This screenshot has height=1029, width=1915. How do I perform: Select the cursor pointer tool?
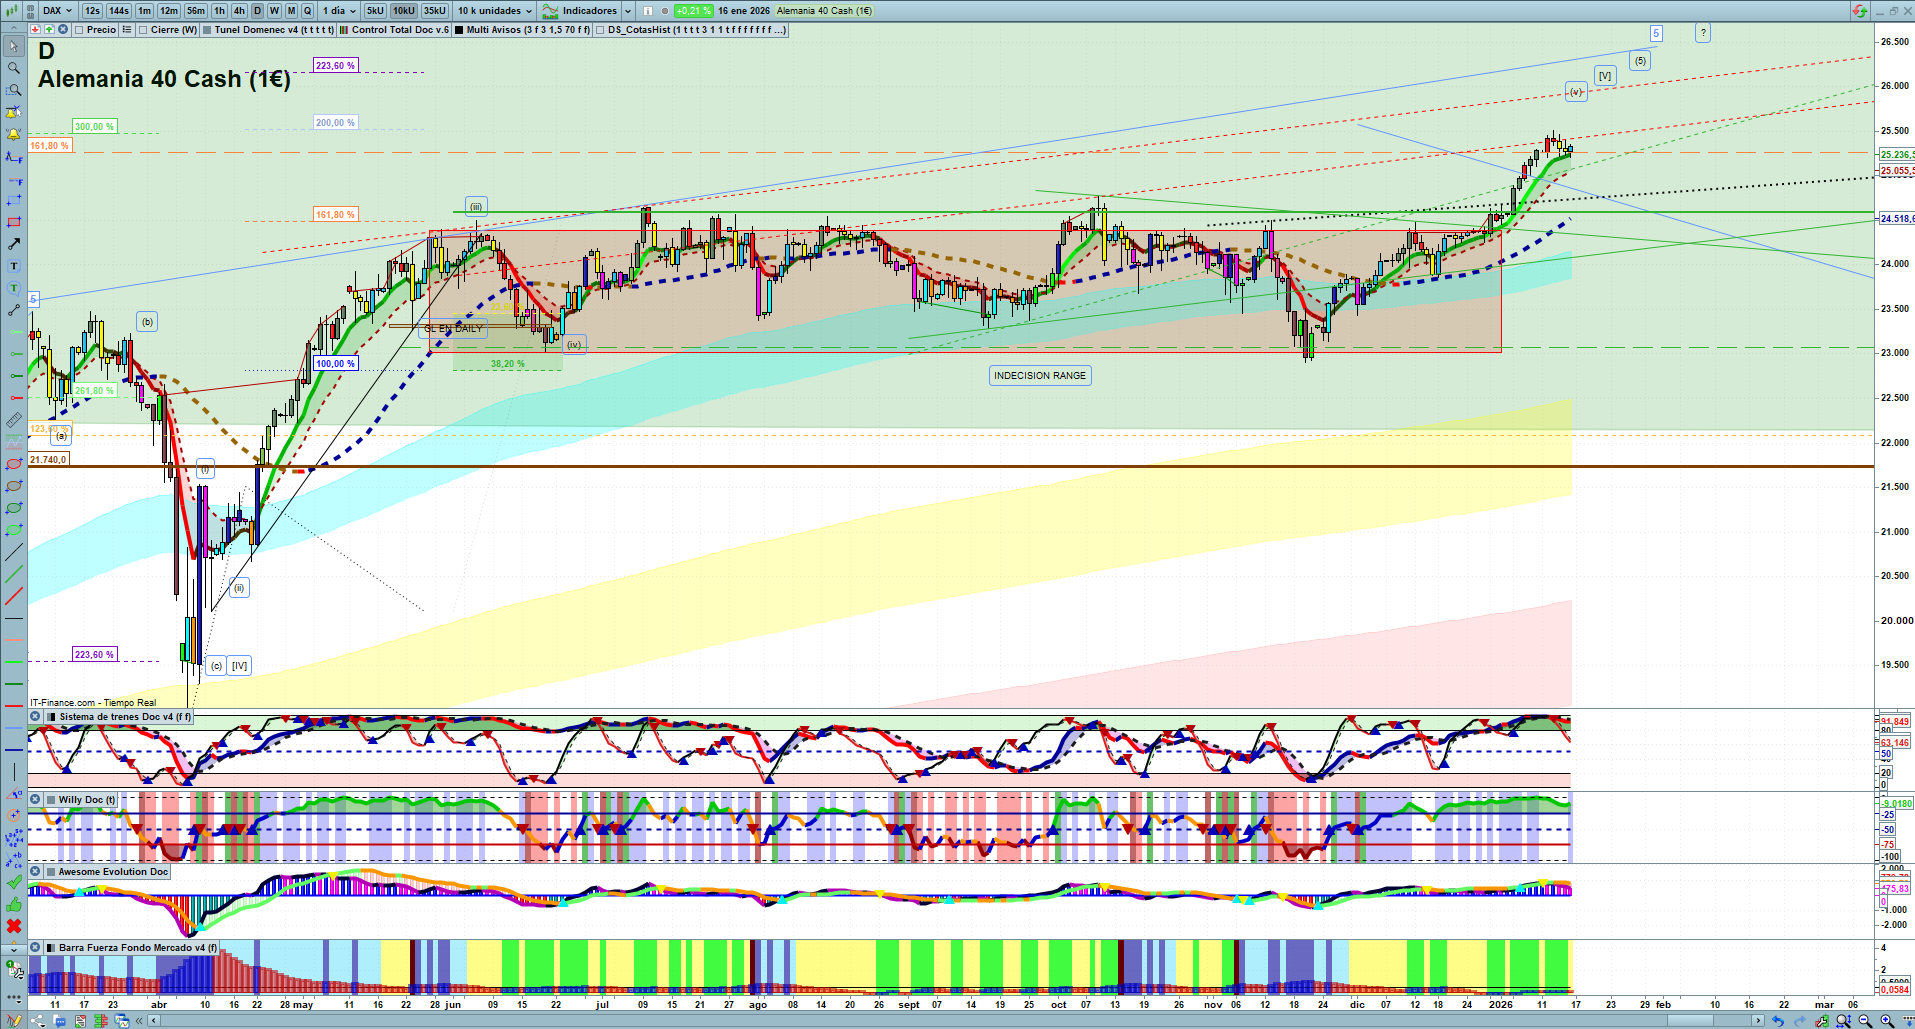pos(14,46)
